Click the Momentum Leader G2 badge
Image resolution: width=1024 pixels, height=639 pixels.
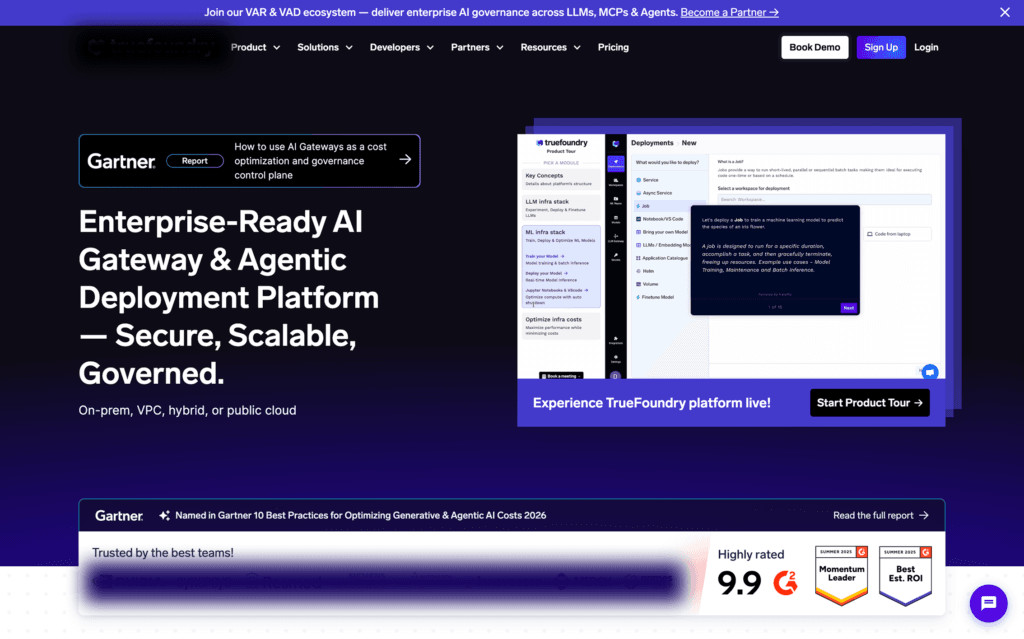pos(841,576)
